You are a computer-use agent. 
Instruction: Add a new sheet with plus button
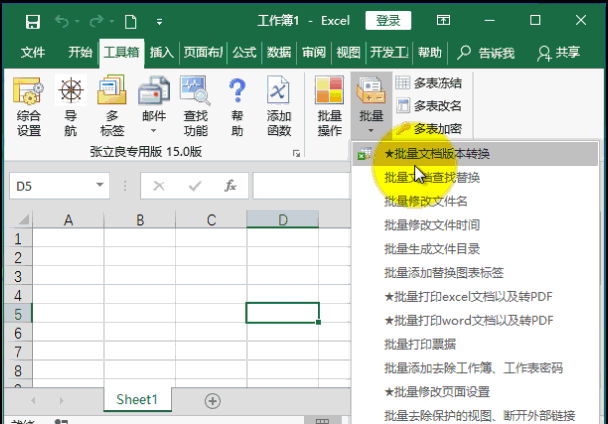coord(212,400)
